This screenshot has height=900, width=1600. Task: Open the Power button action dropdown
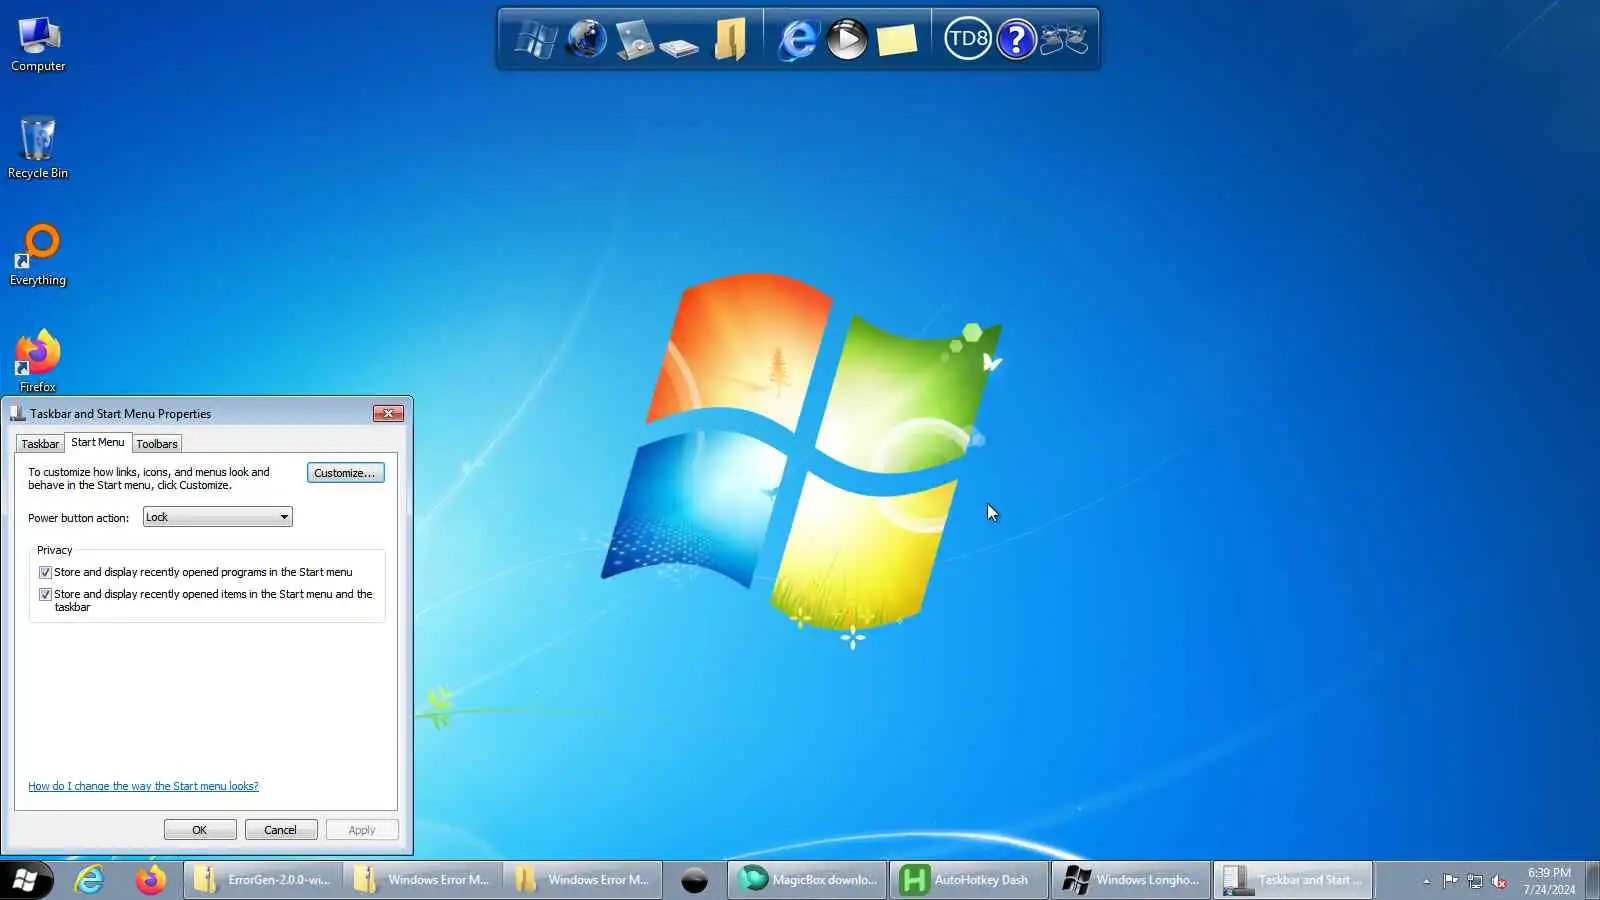(218, 517)
